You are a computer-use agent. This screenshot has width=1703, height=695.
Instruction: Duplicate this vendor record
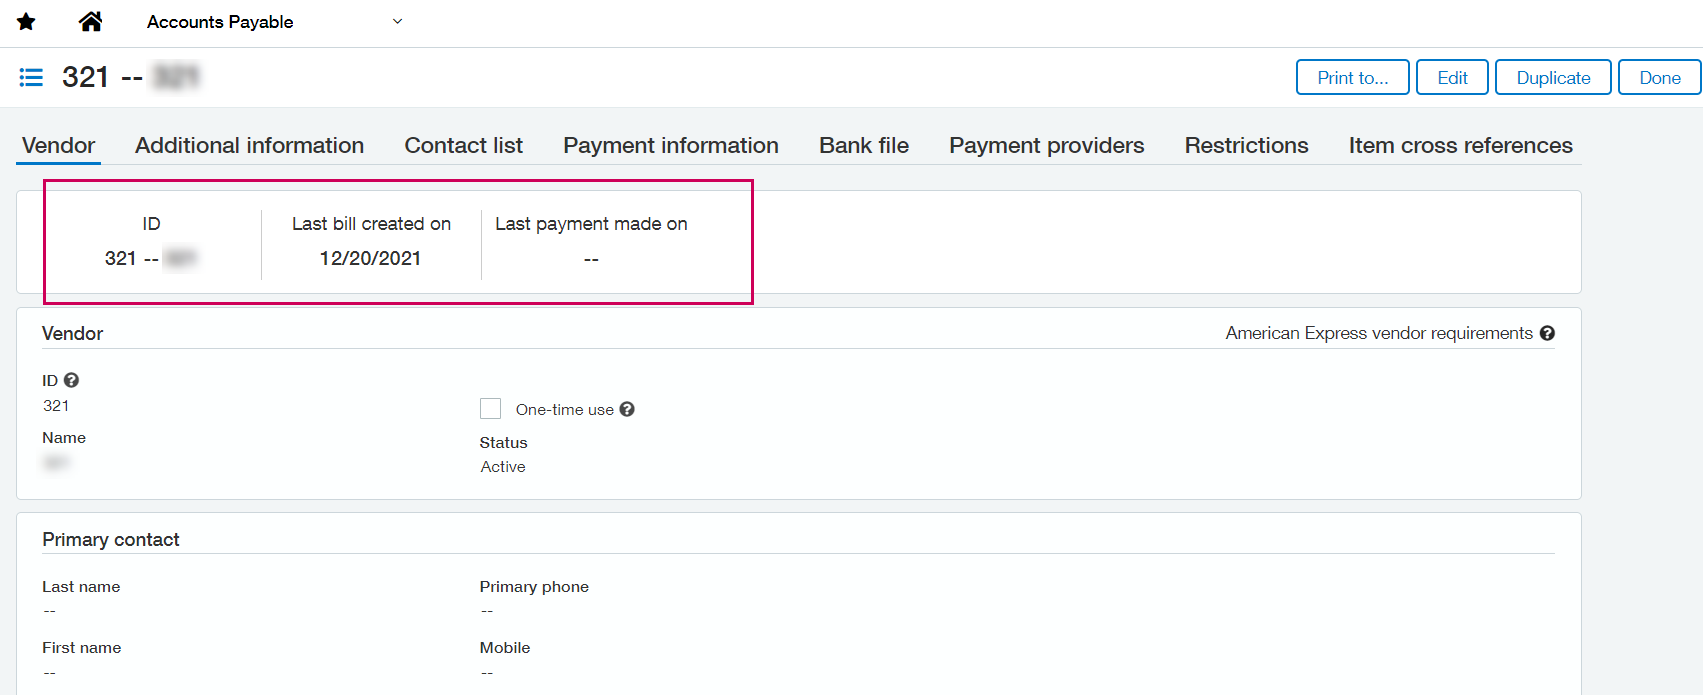pyautogui.click(x=1553, y=77)
